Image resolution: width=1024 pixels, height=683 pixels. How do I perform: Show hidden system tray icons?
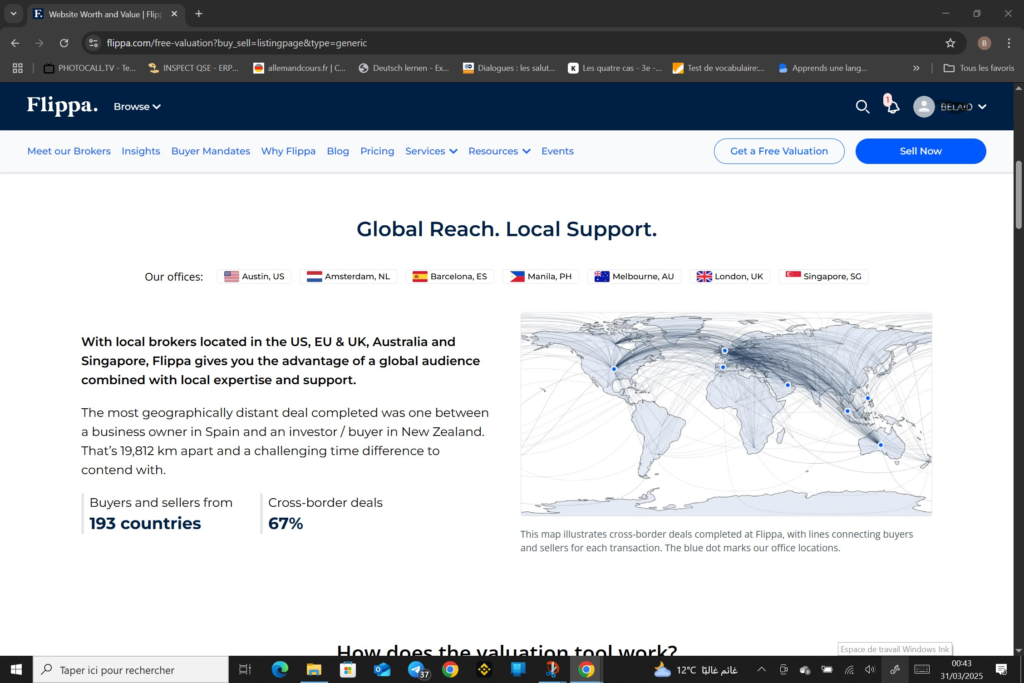pos(761,669)
